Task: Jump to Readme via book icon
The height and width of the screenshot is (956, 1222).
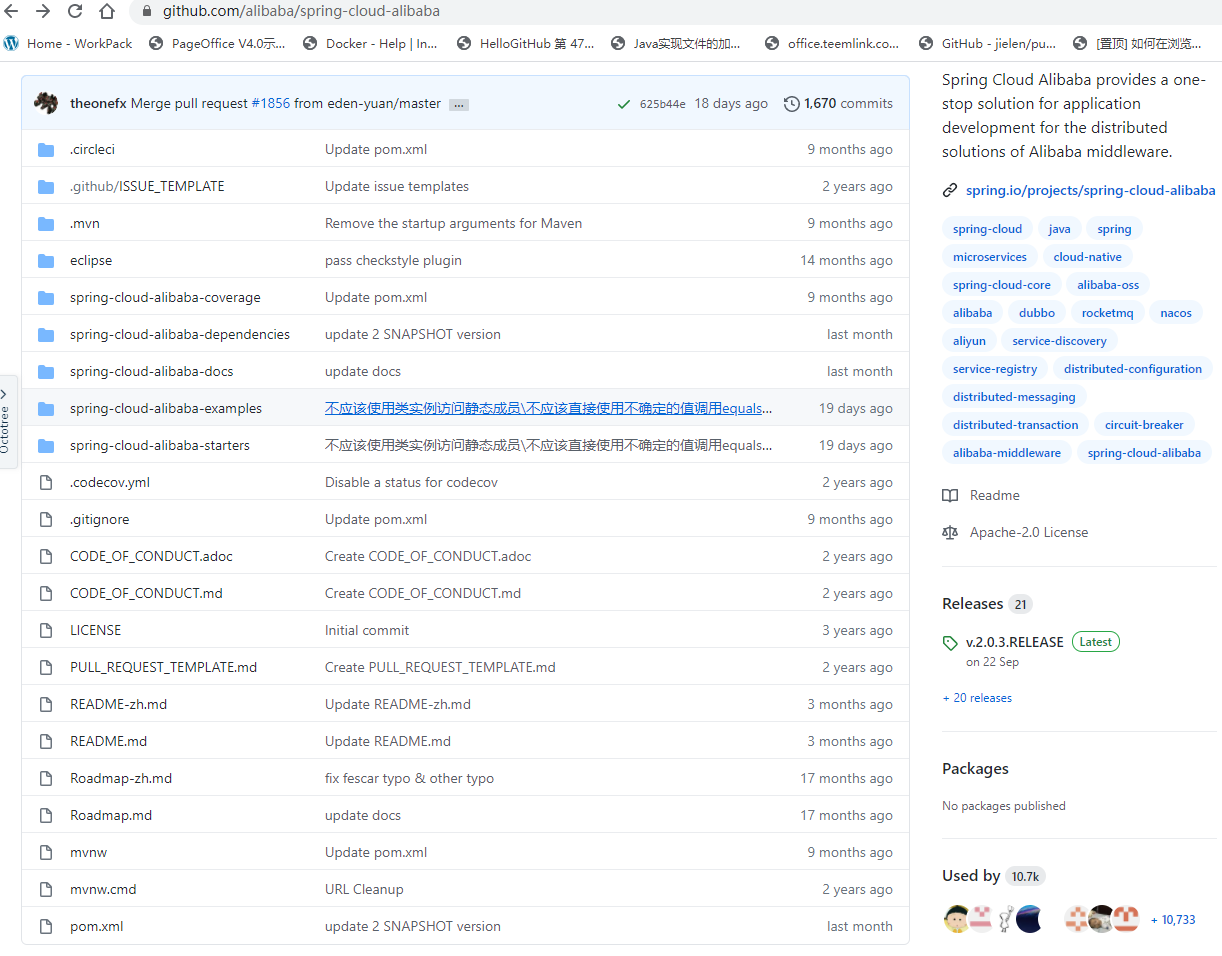Action: pyautogui.click(x=950, y=495)
